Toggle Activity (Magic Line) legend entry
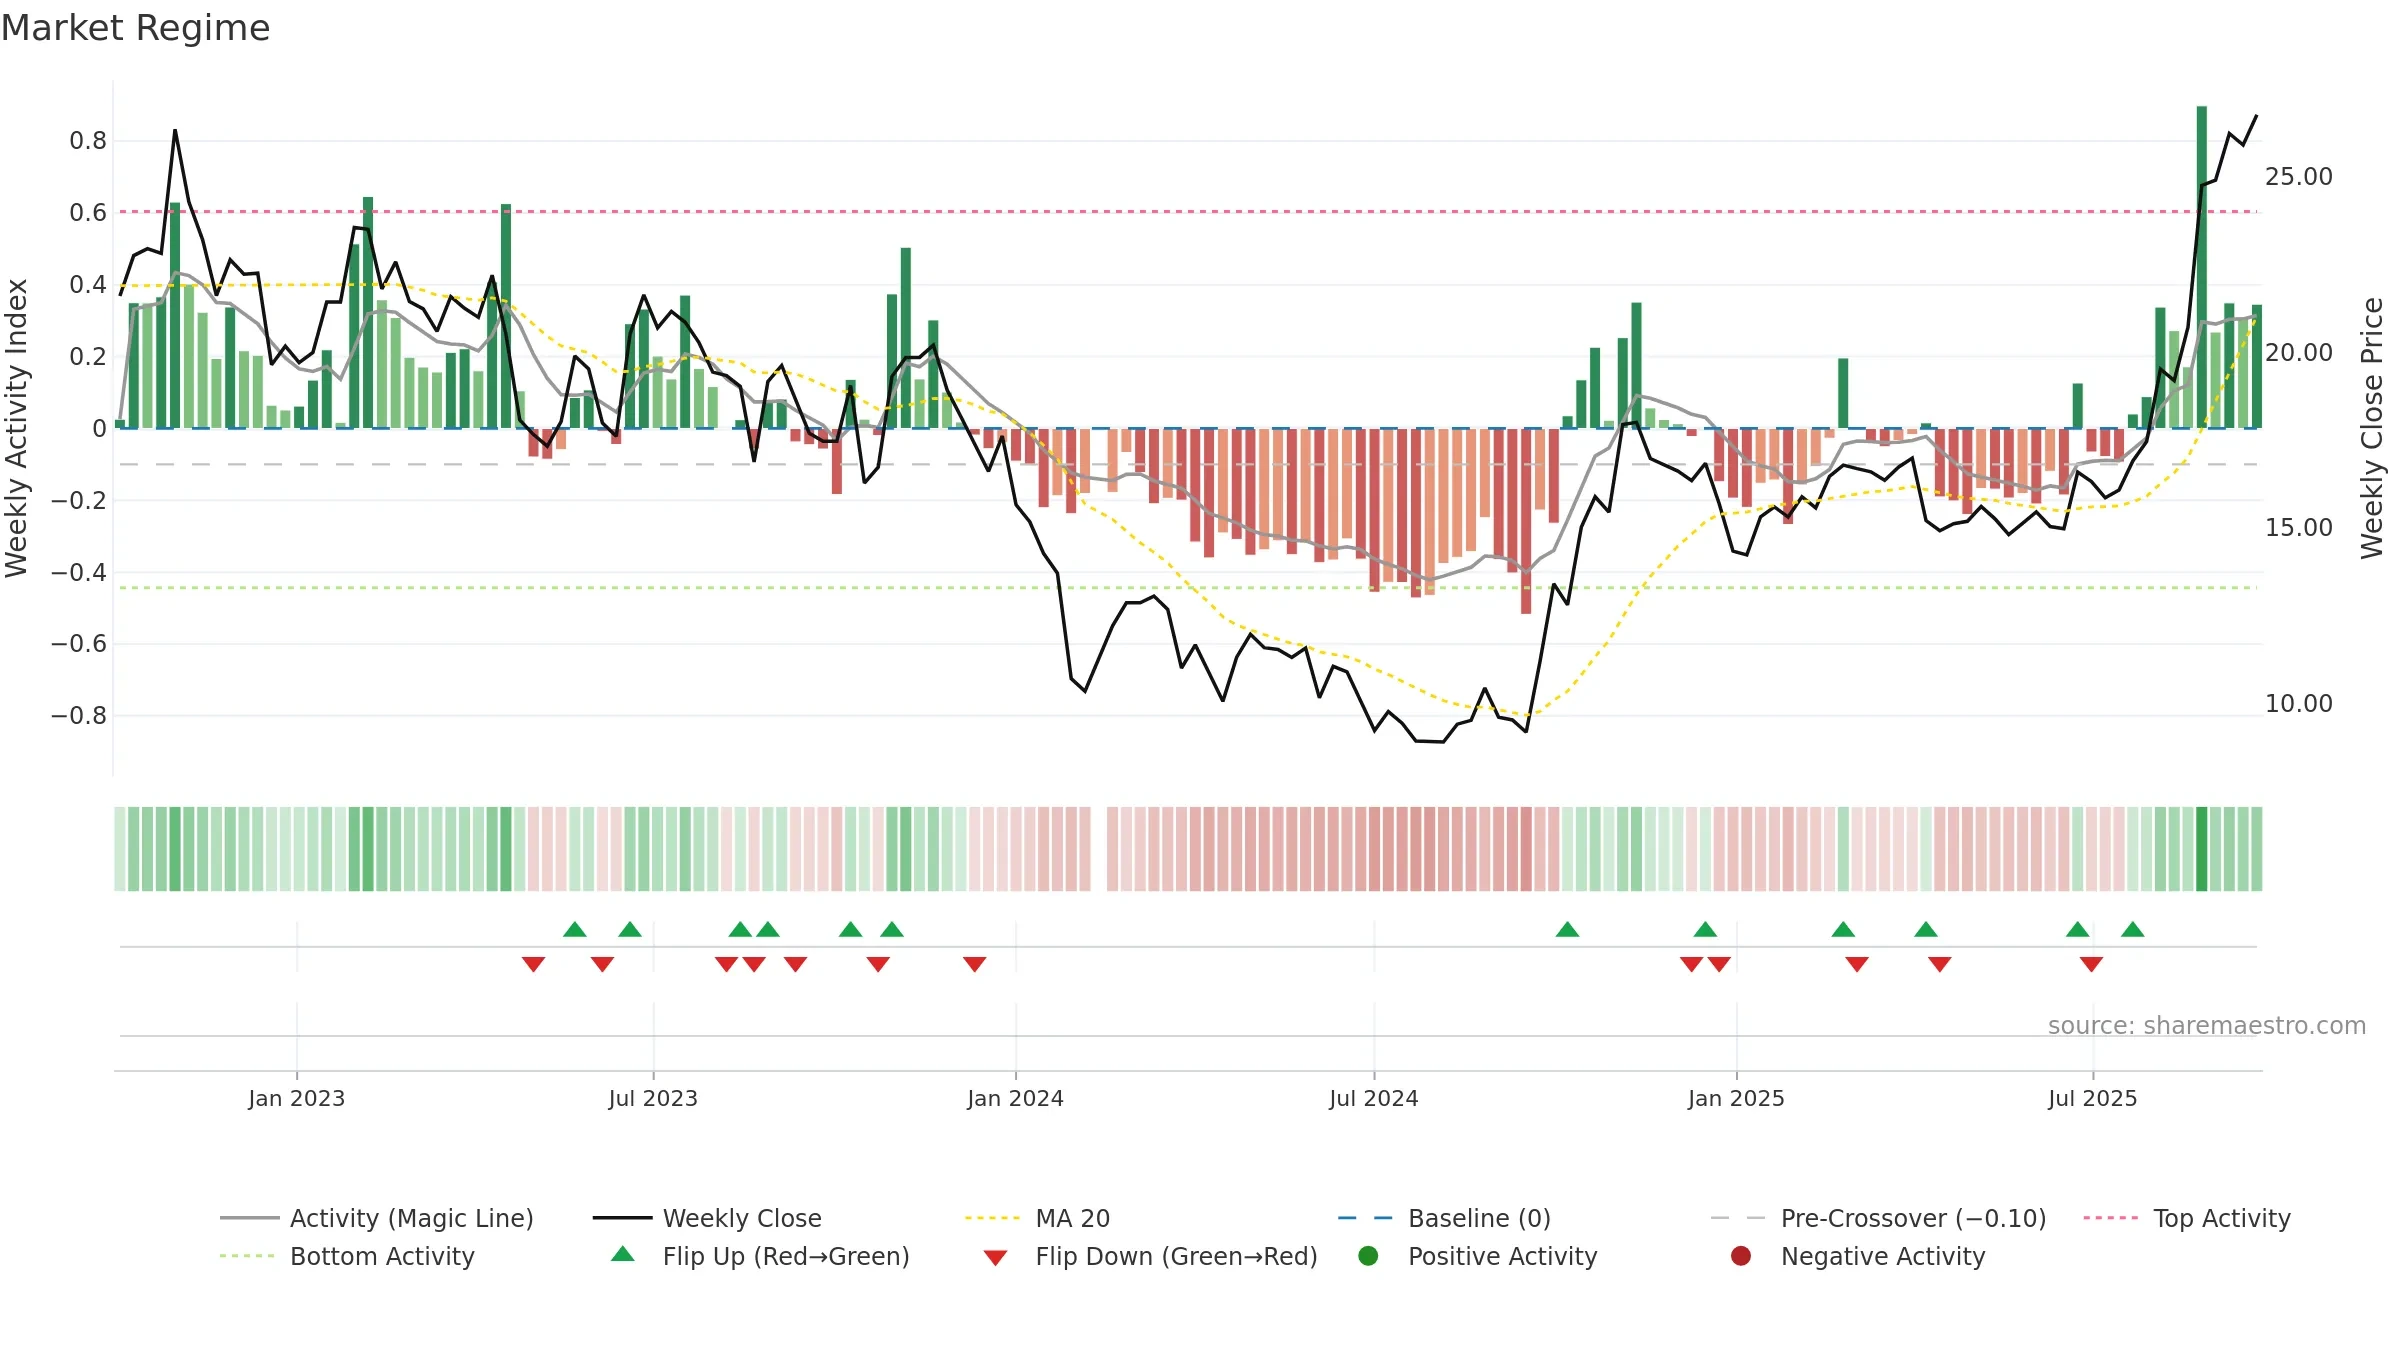The image size is (2400, 1350). click(x=376, y=1218)
